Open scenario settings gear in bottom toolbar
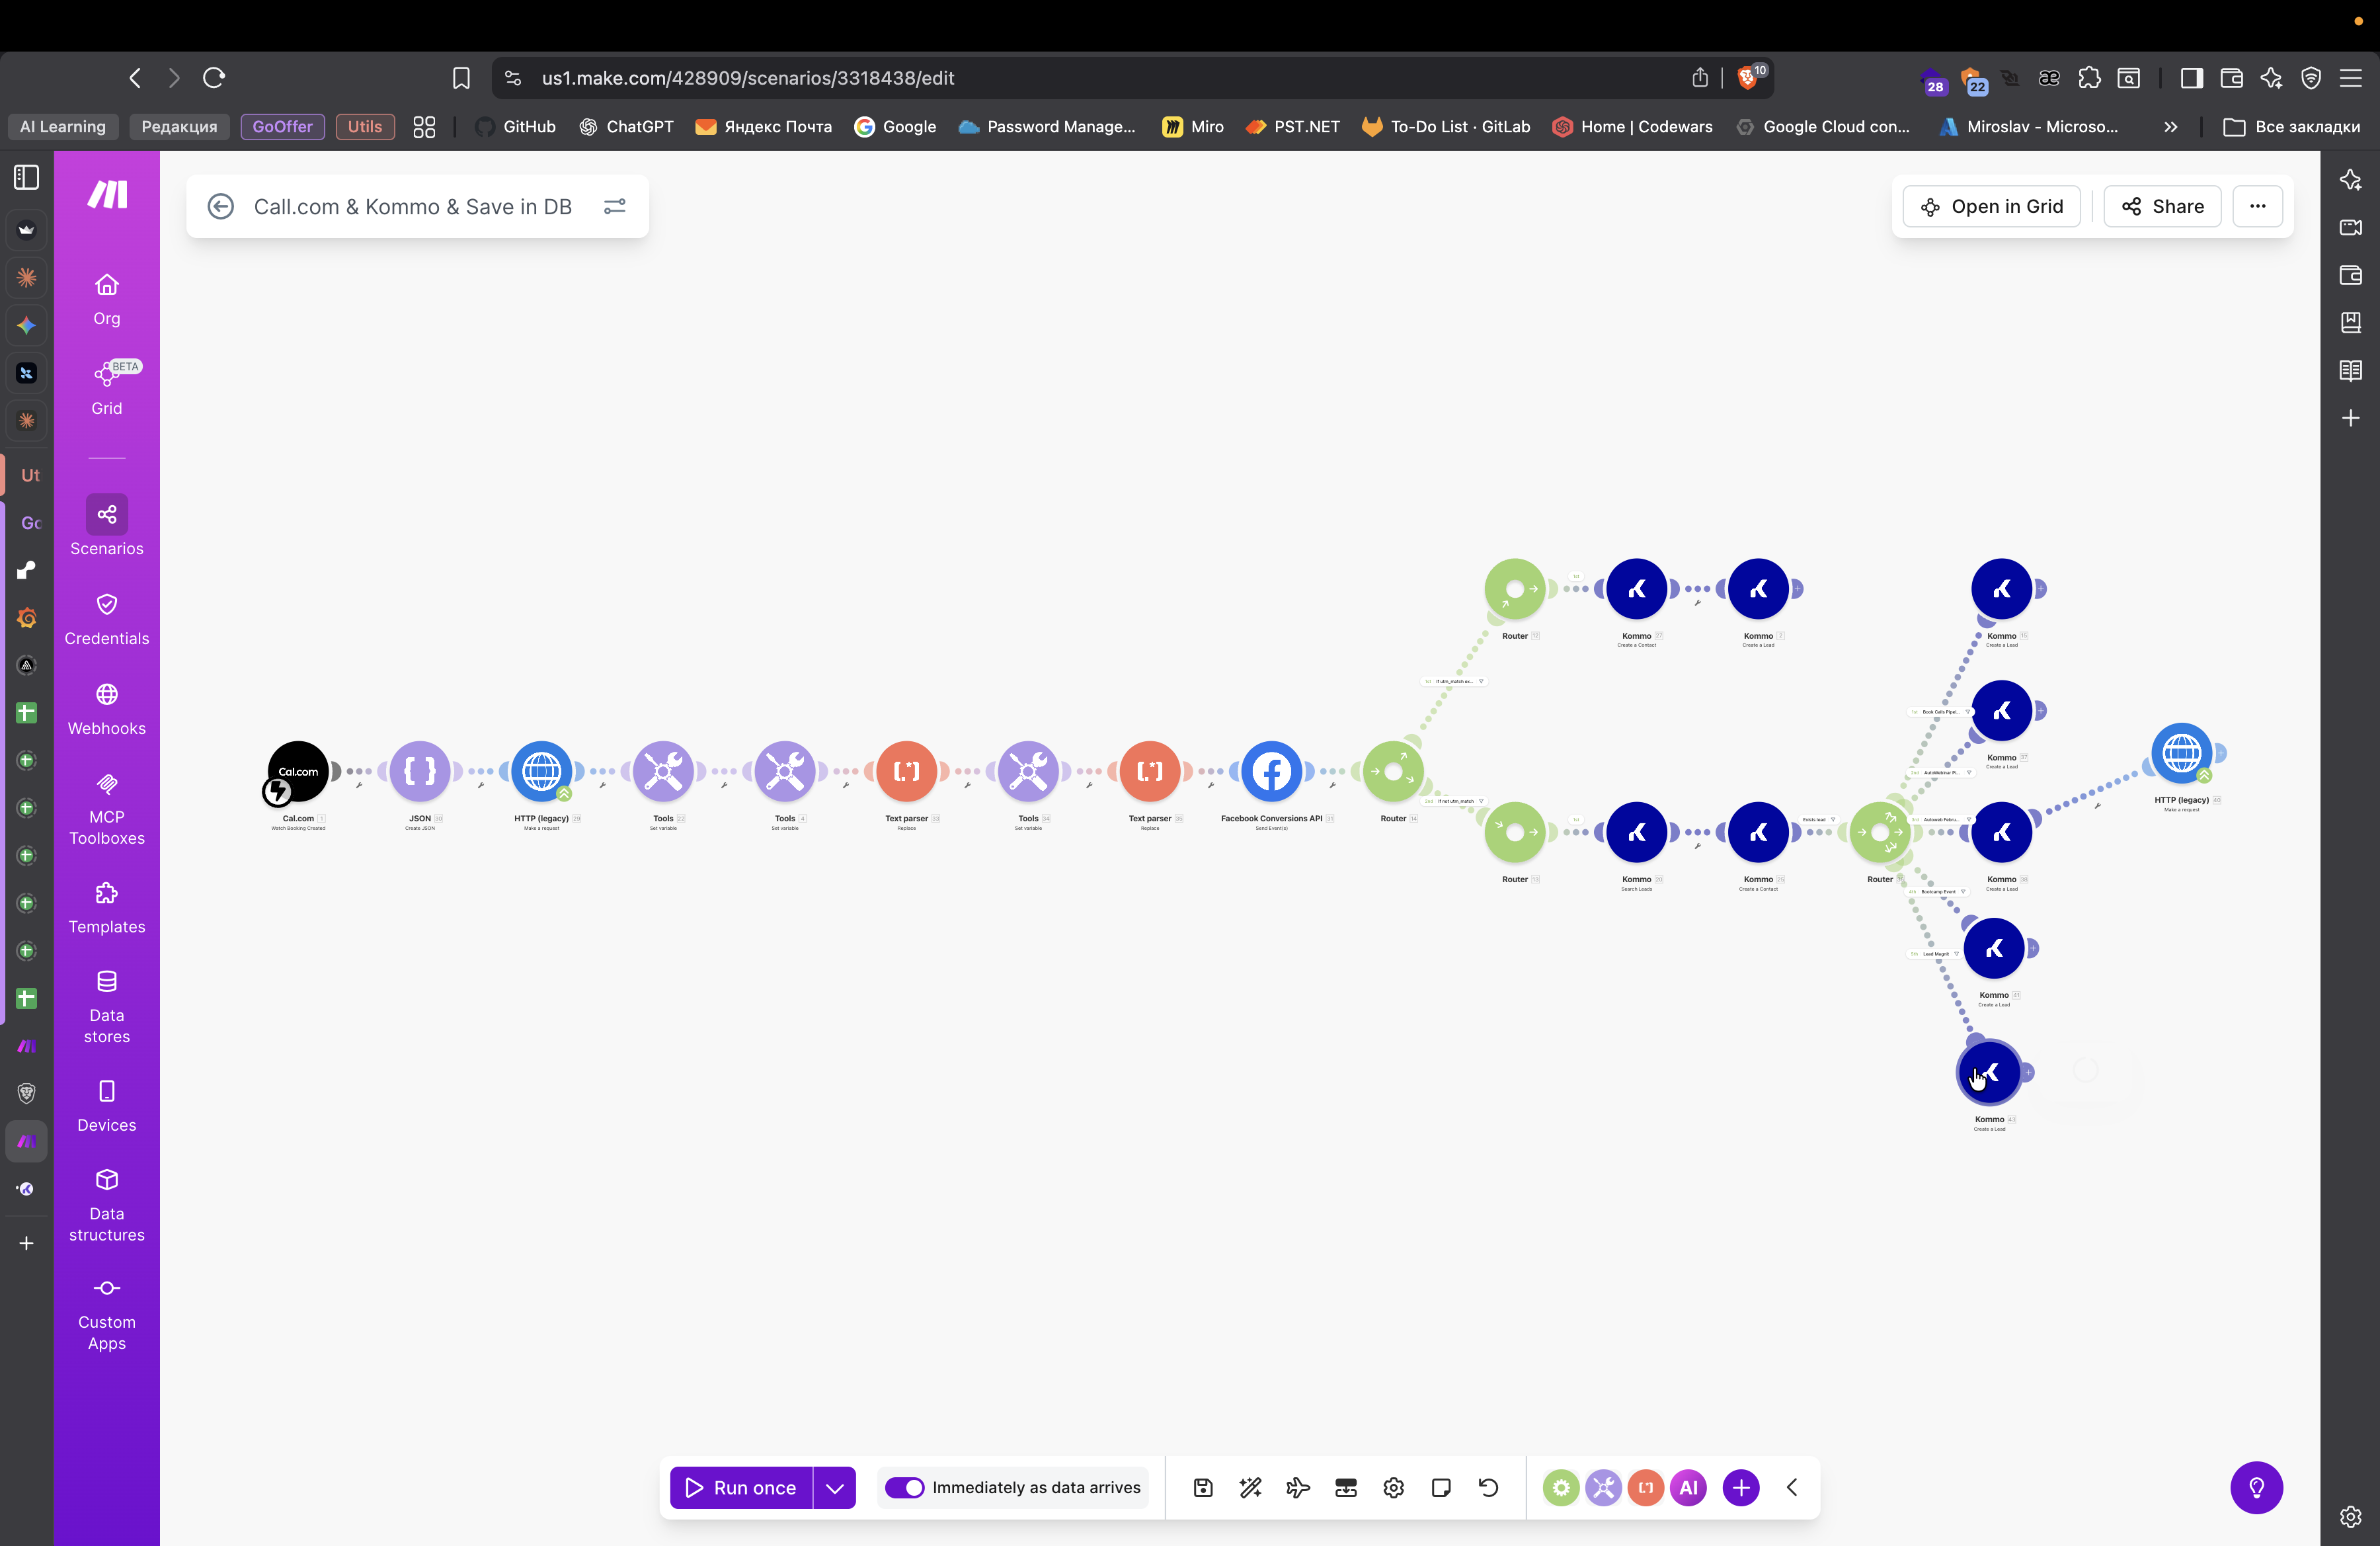 1393,1487
